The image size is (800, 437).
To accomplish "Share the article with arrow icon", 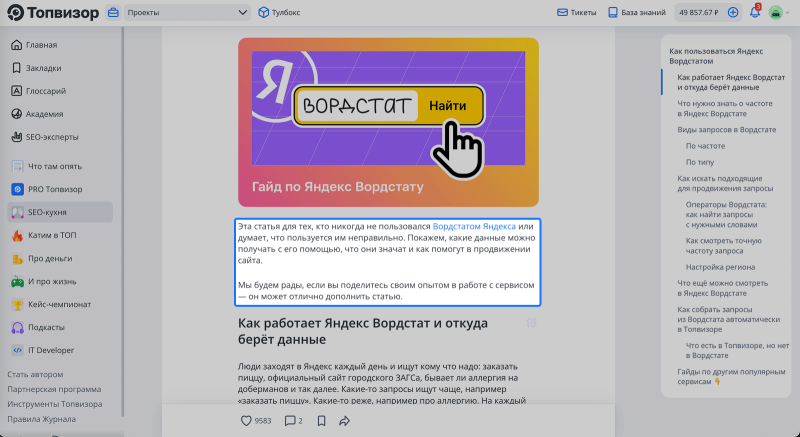I will 344,421.
